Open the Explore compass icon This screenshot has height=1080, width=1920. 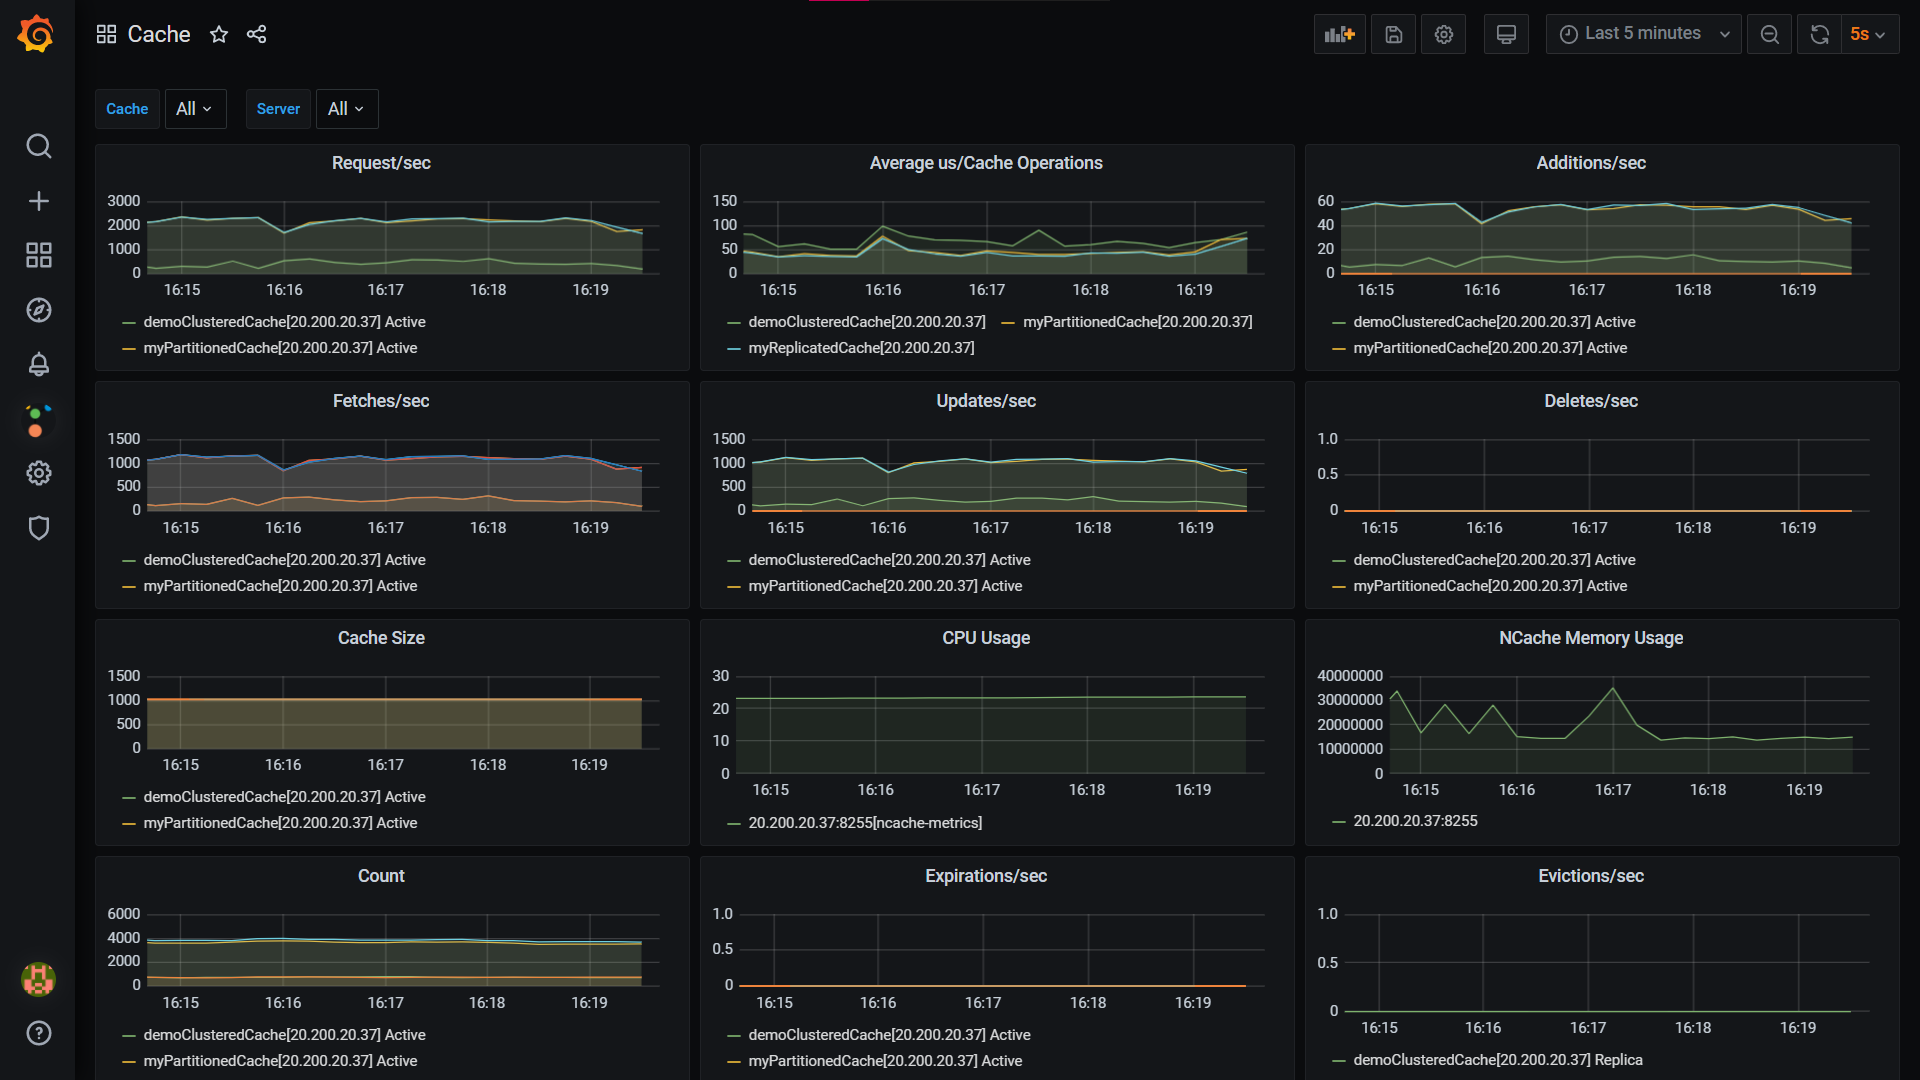(x=38, y=310)
